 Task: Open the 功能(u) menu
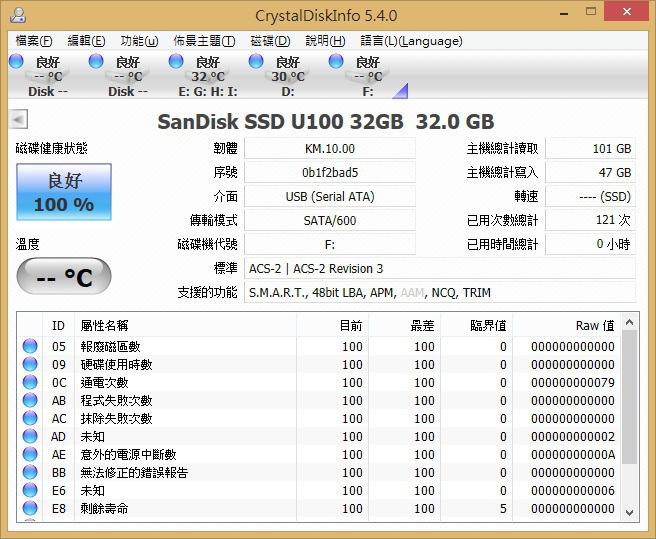(x=139, y=41)
